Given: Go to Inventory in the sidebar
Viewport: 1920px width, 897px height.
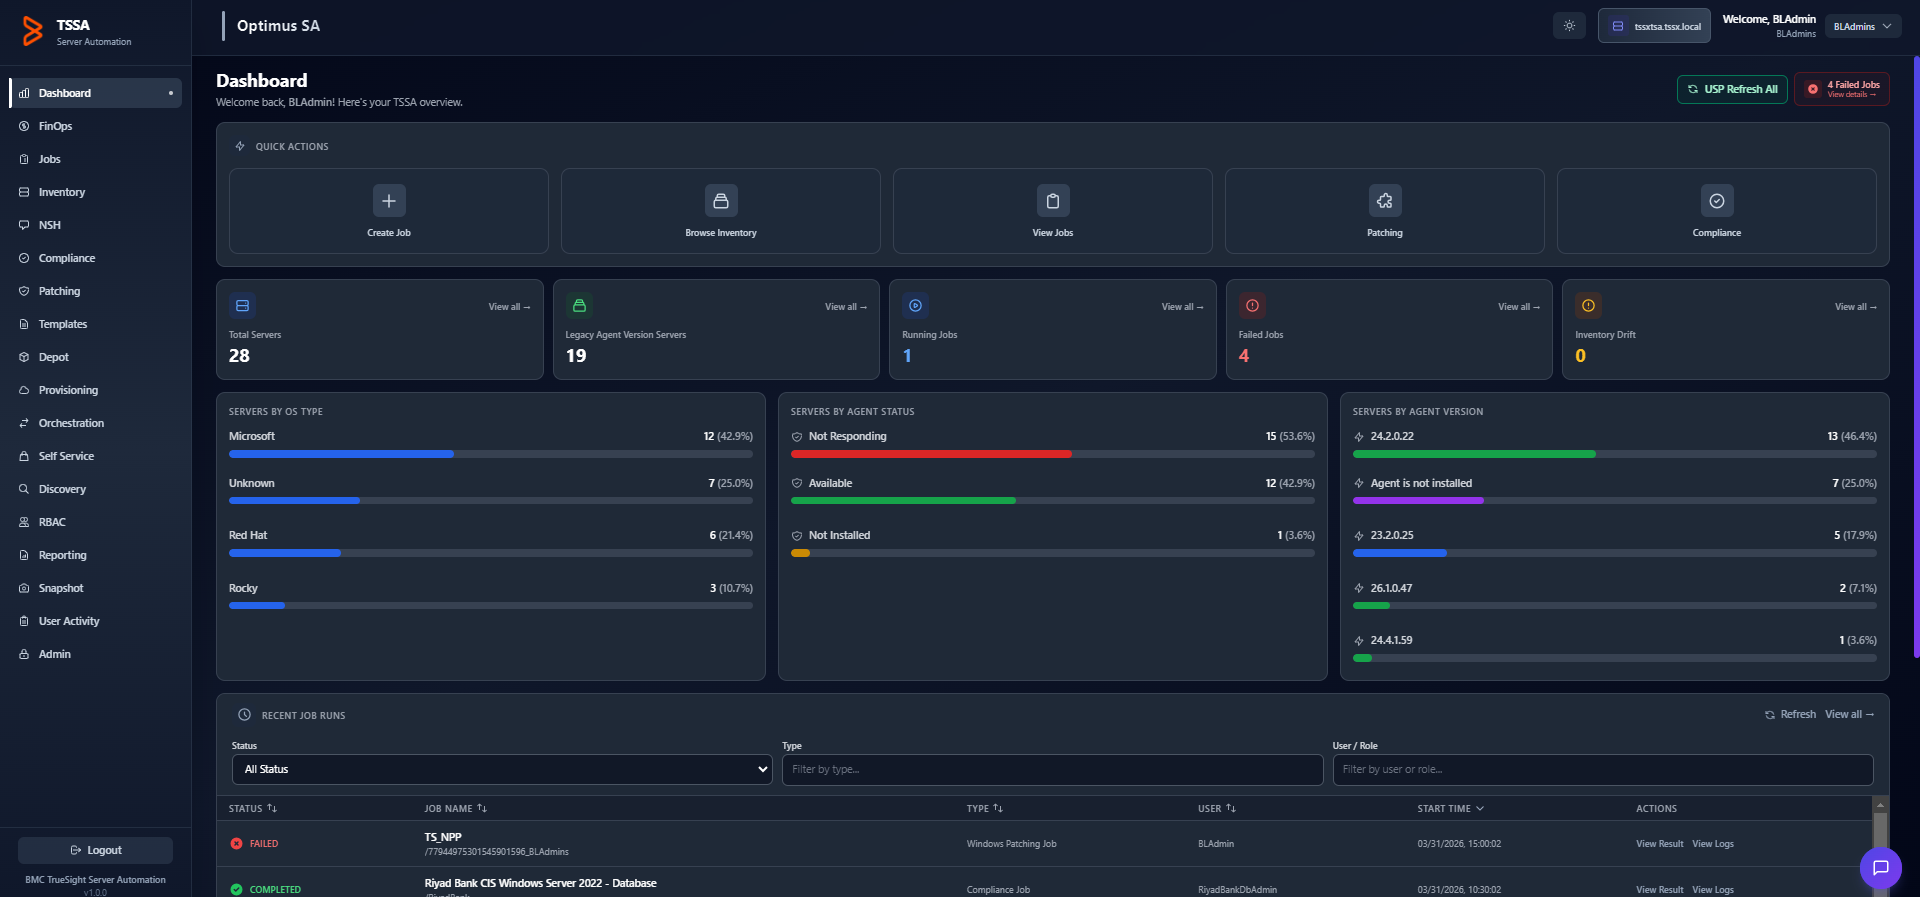Looking at the screenshot, I should [x=96, y=192].
